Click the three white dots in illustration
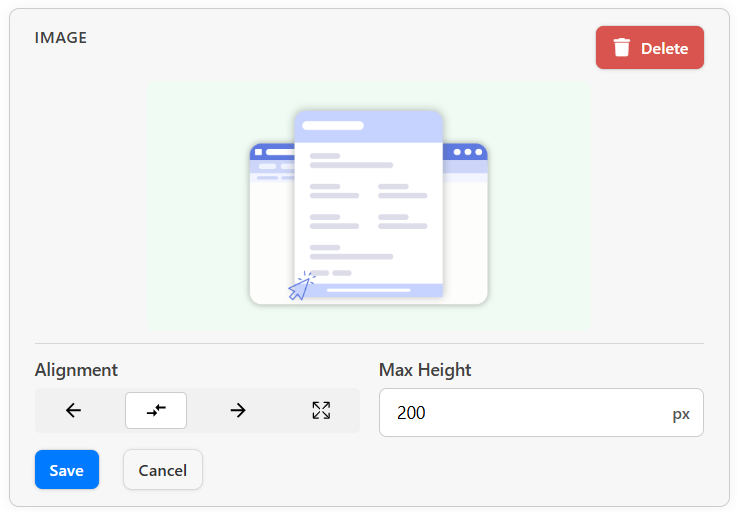The image size is (737, 512). point(468,152)
